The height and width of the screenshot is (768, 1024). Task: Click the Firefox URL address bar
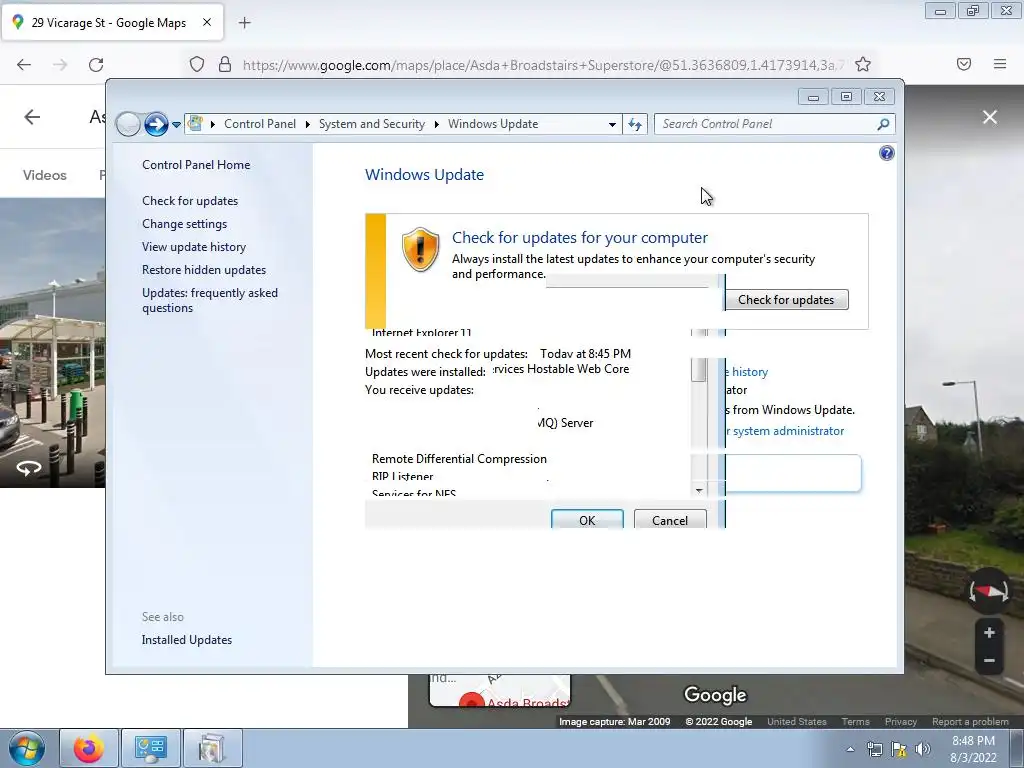542,64
